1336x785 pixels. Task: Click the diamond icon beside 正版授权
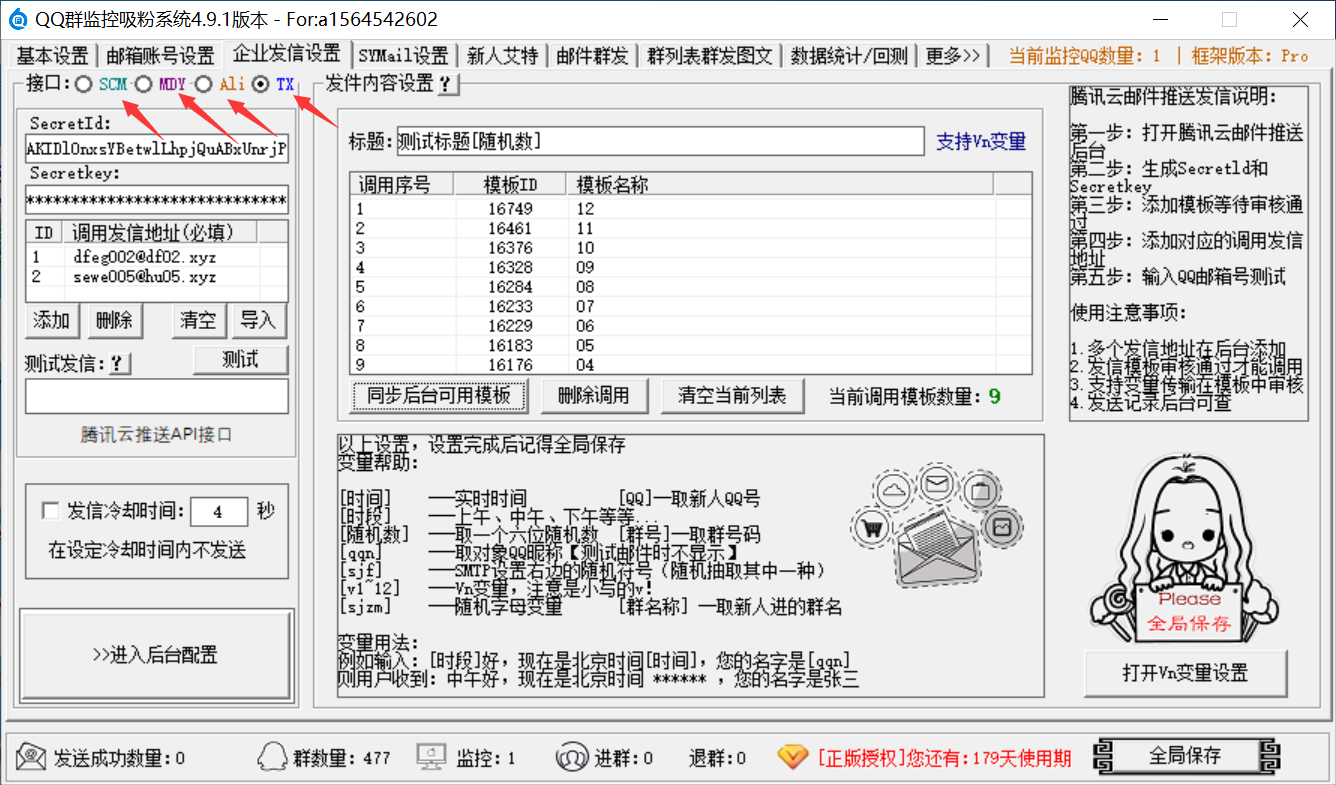pos(793,757)
